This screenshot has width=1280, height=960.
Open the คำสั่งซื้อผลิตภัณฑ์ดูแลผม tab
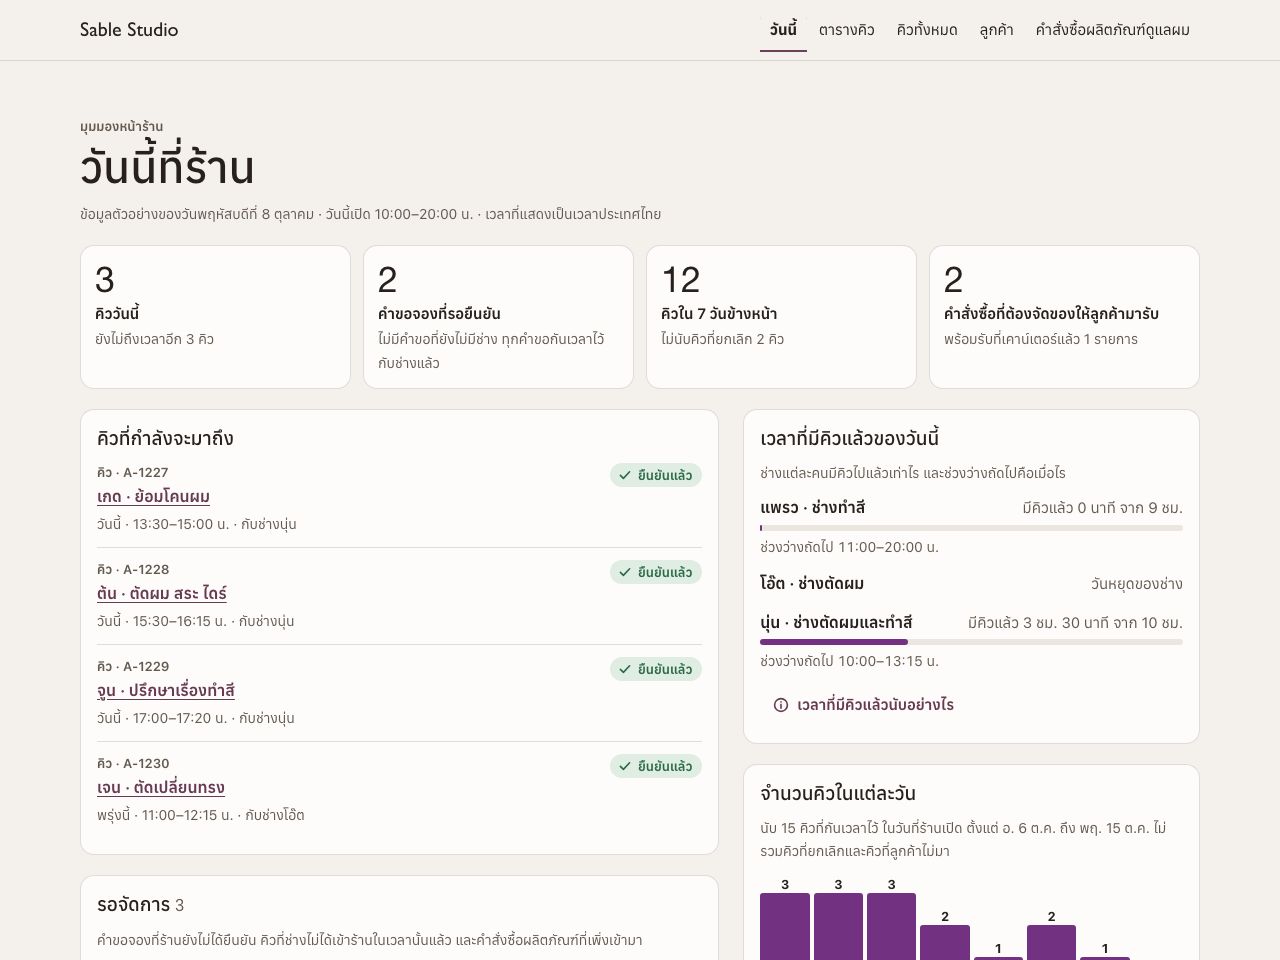click(1112, 30)
